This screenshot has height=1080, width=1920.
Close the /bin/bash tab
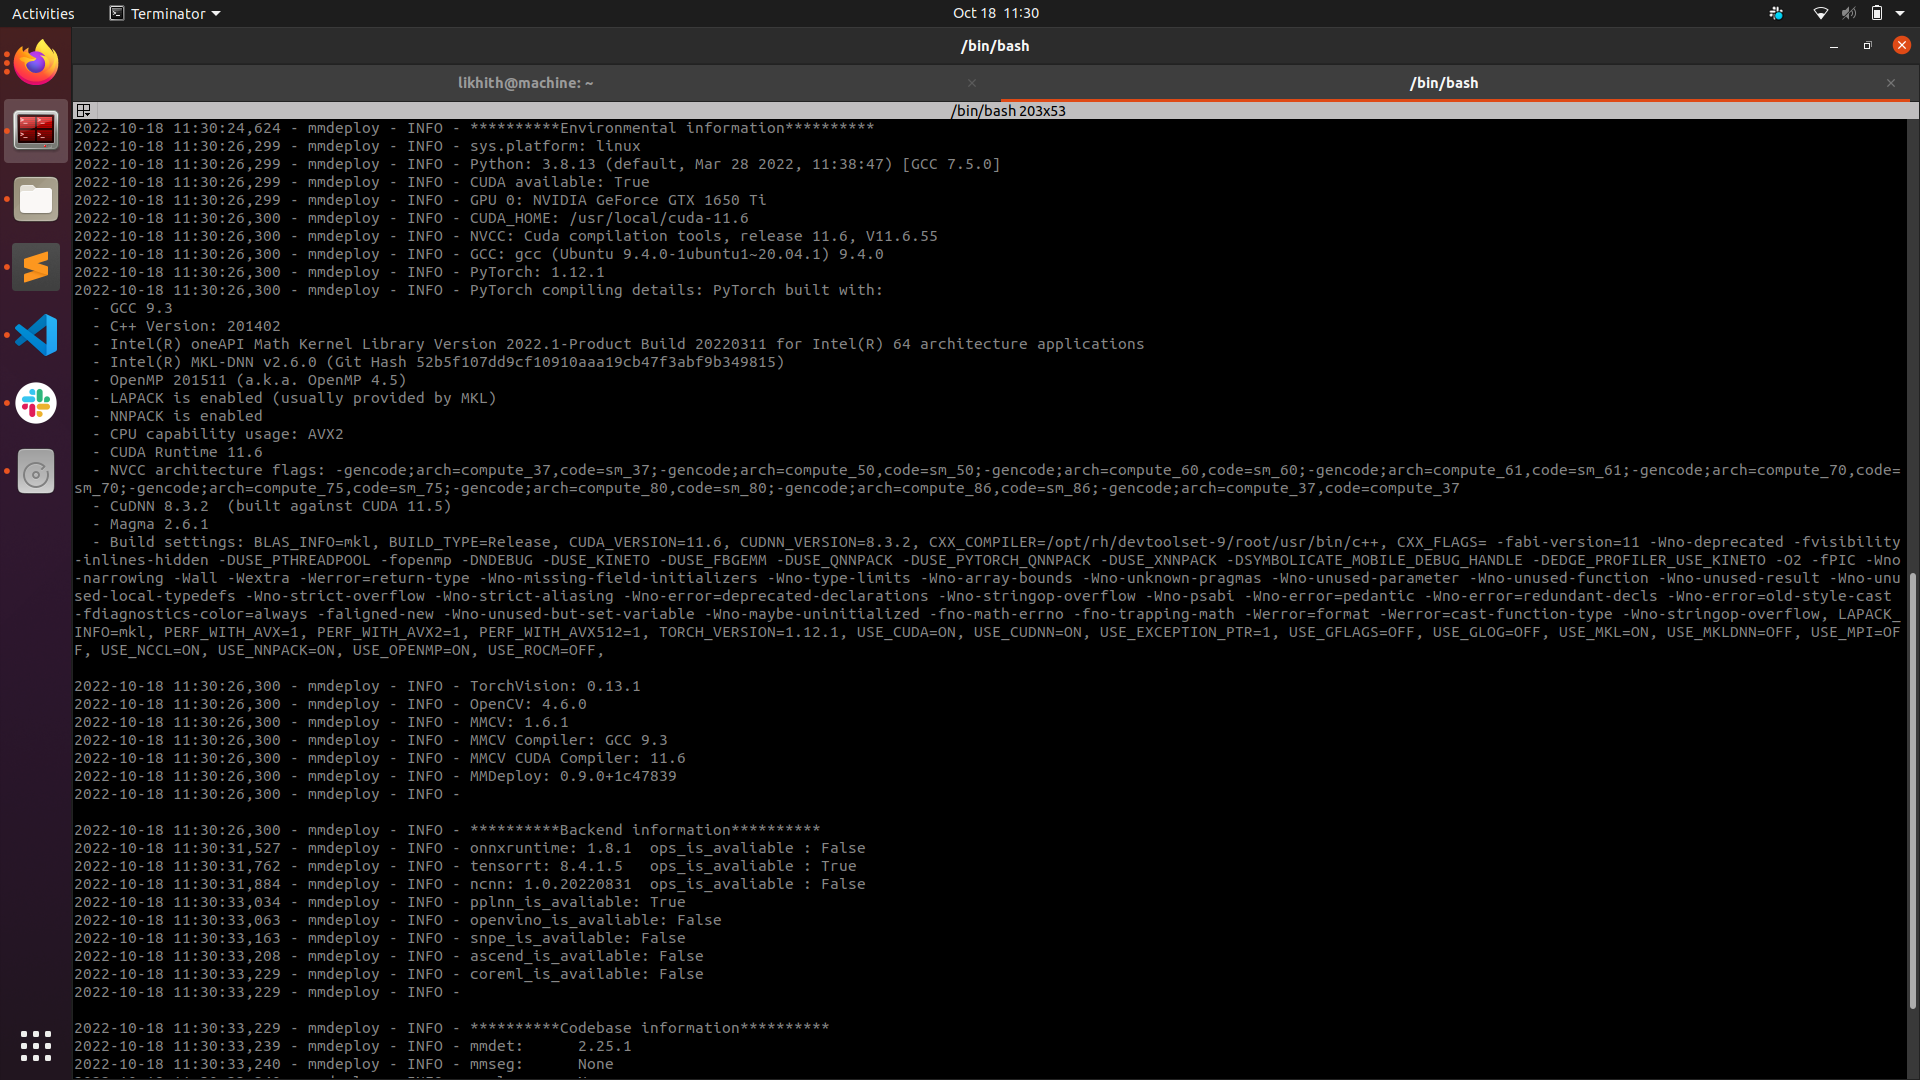1891,83
